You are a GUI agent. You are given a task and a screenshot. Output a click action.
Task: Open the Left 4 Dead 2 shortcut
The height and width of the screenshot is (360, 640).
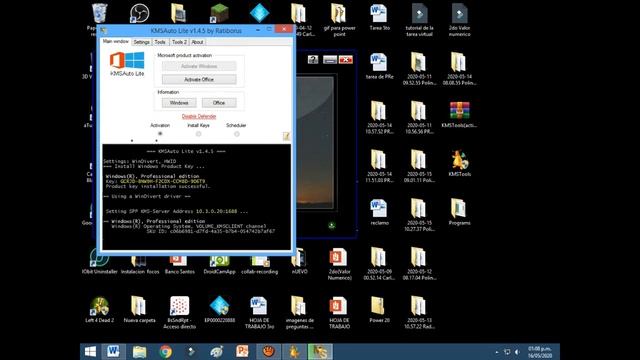click(99, 306)
